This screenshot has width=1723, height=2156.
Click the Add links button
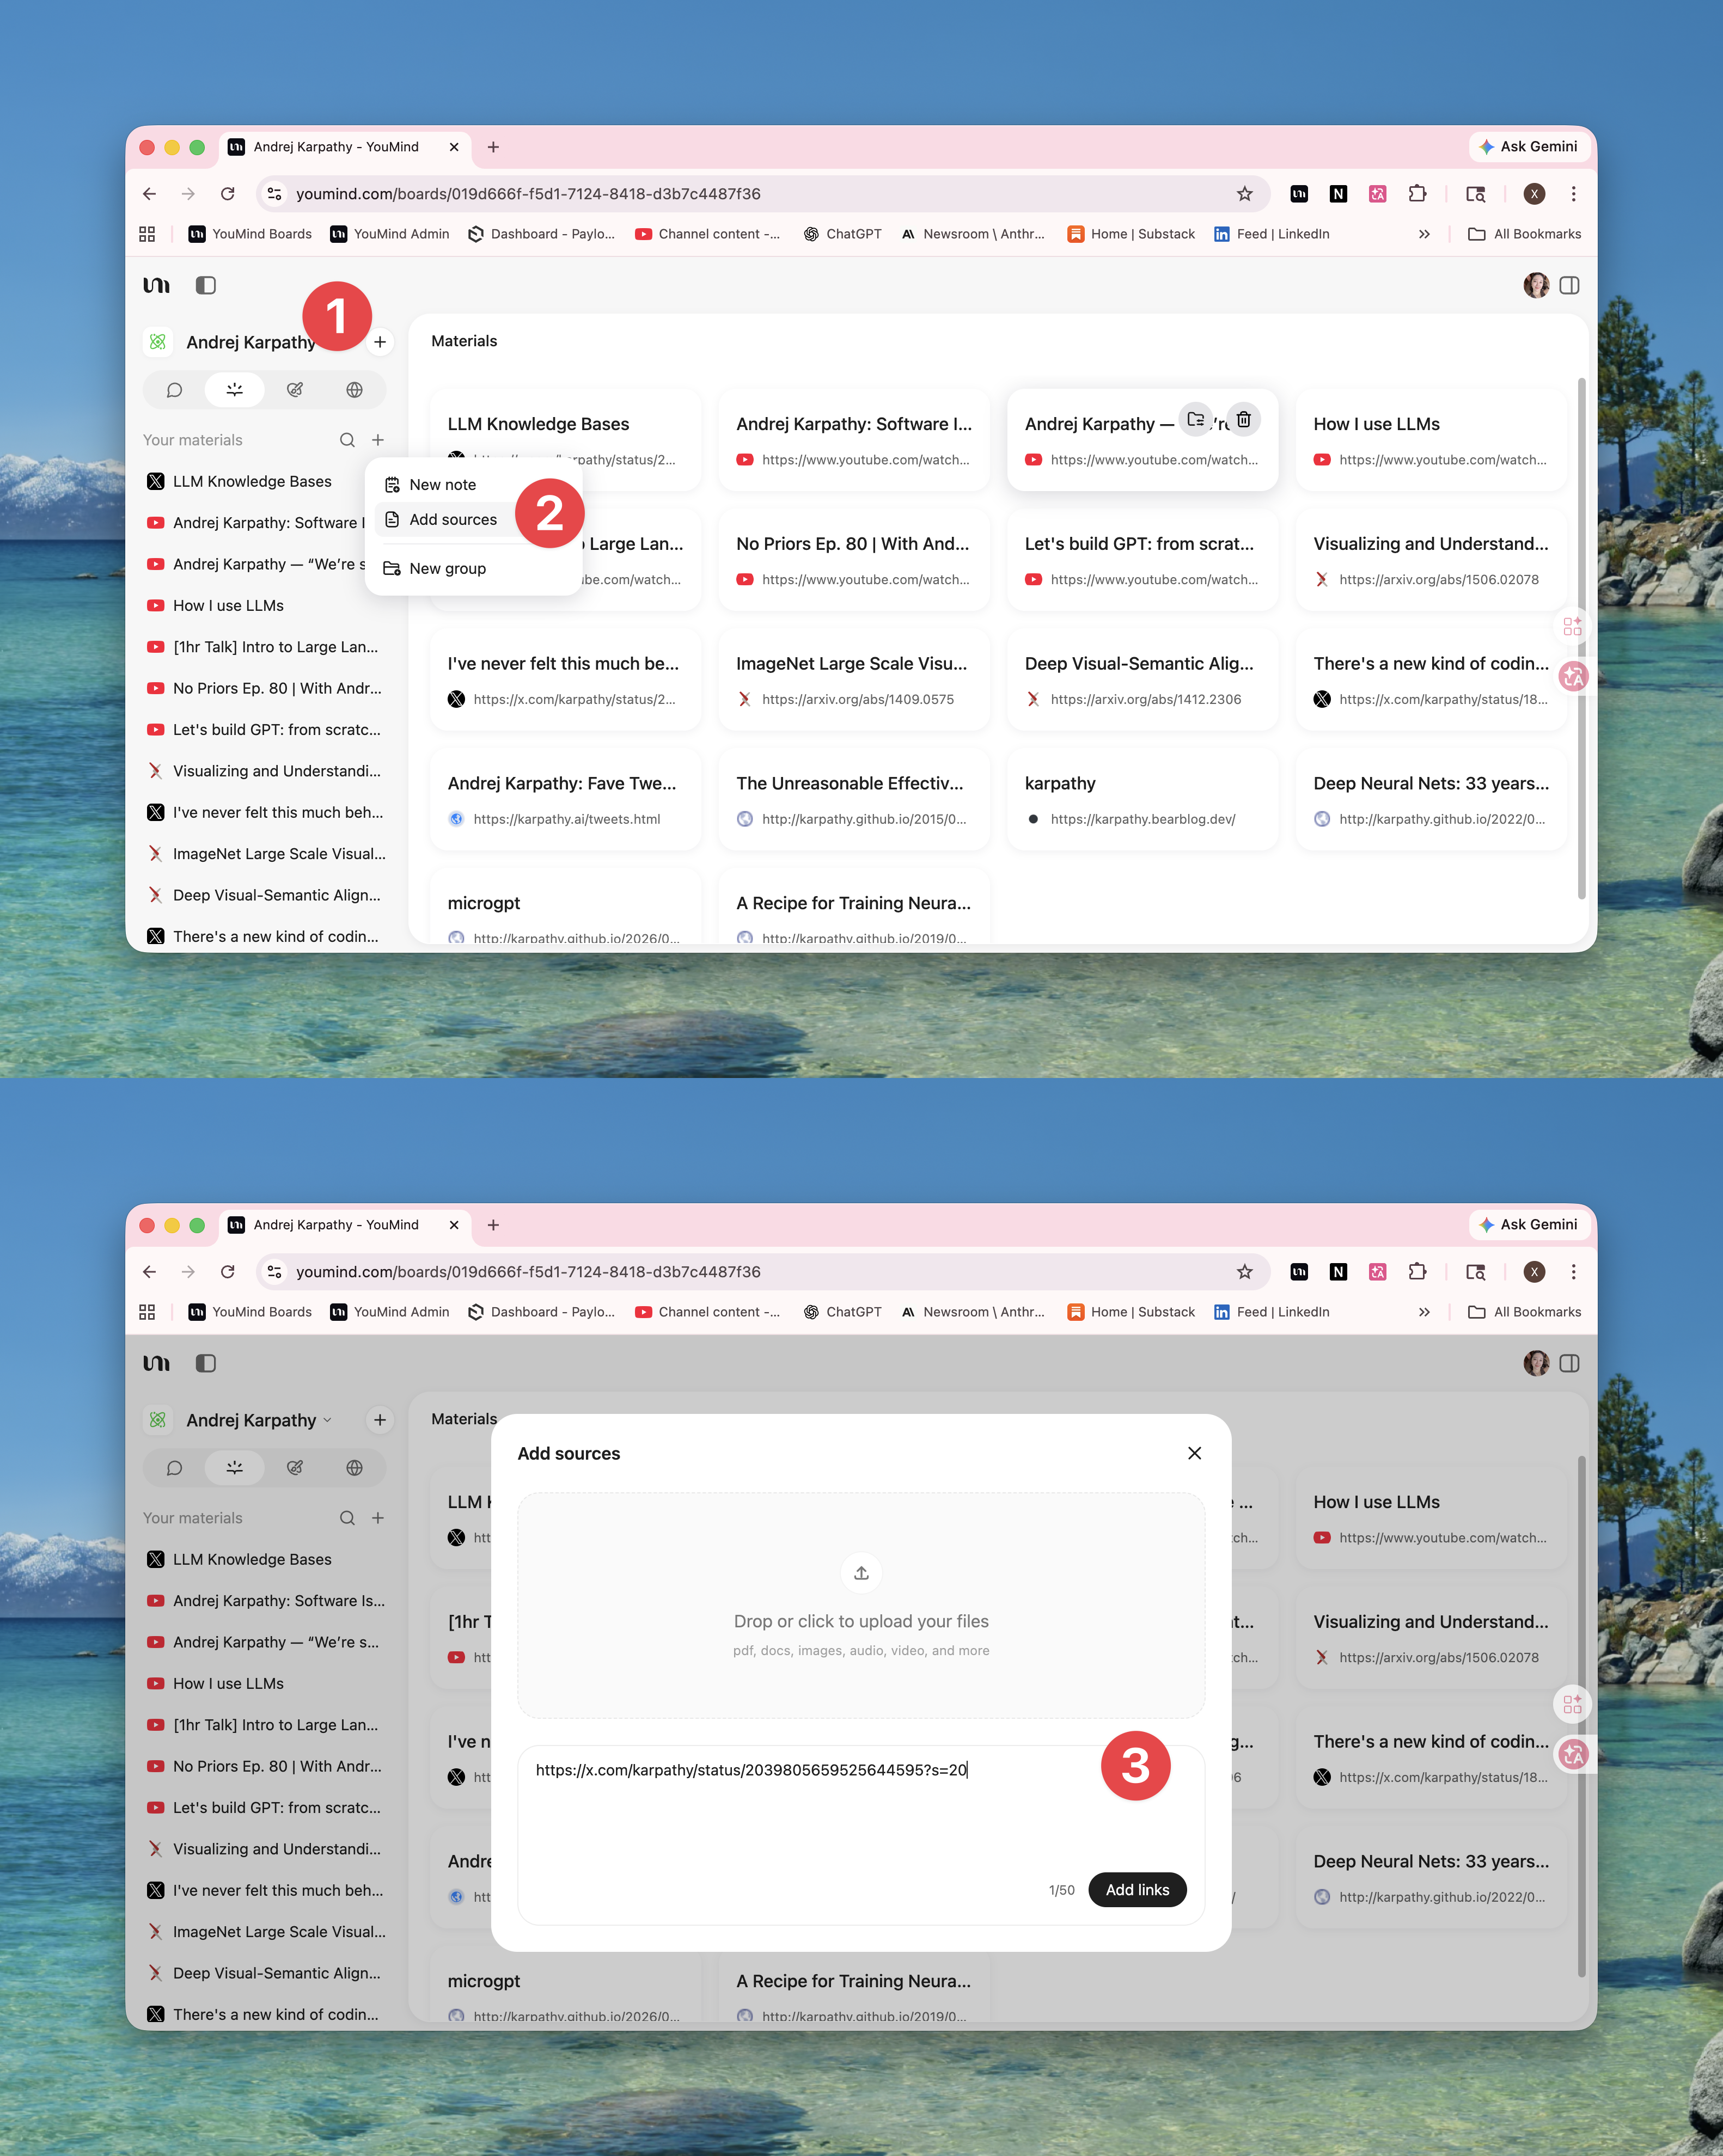click(1137, 1890)
